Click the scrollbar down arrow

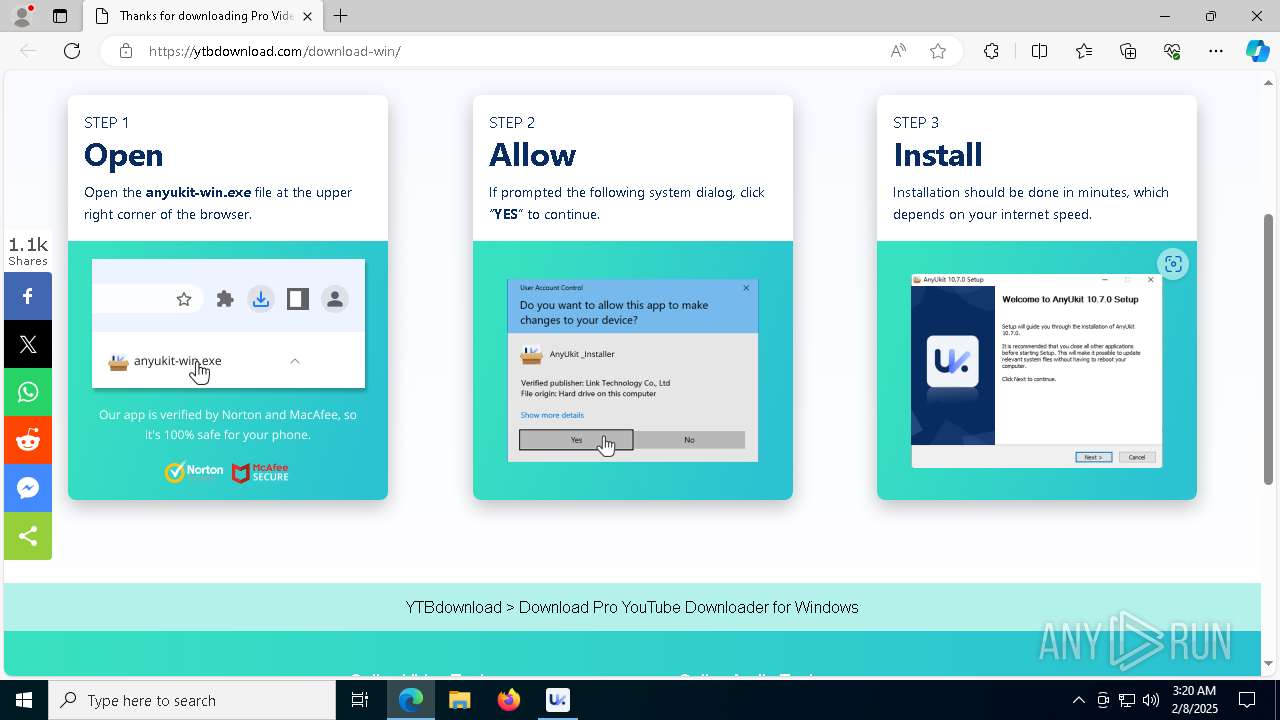point(1269,663)
